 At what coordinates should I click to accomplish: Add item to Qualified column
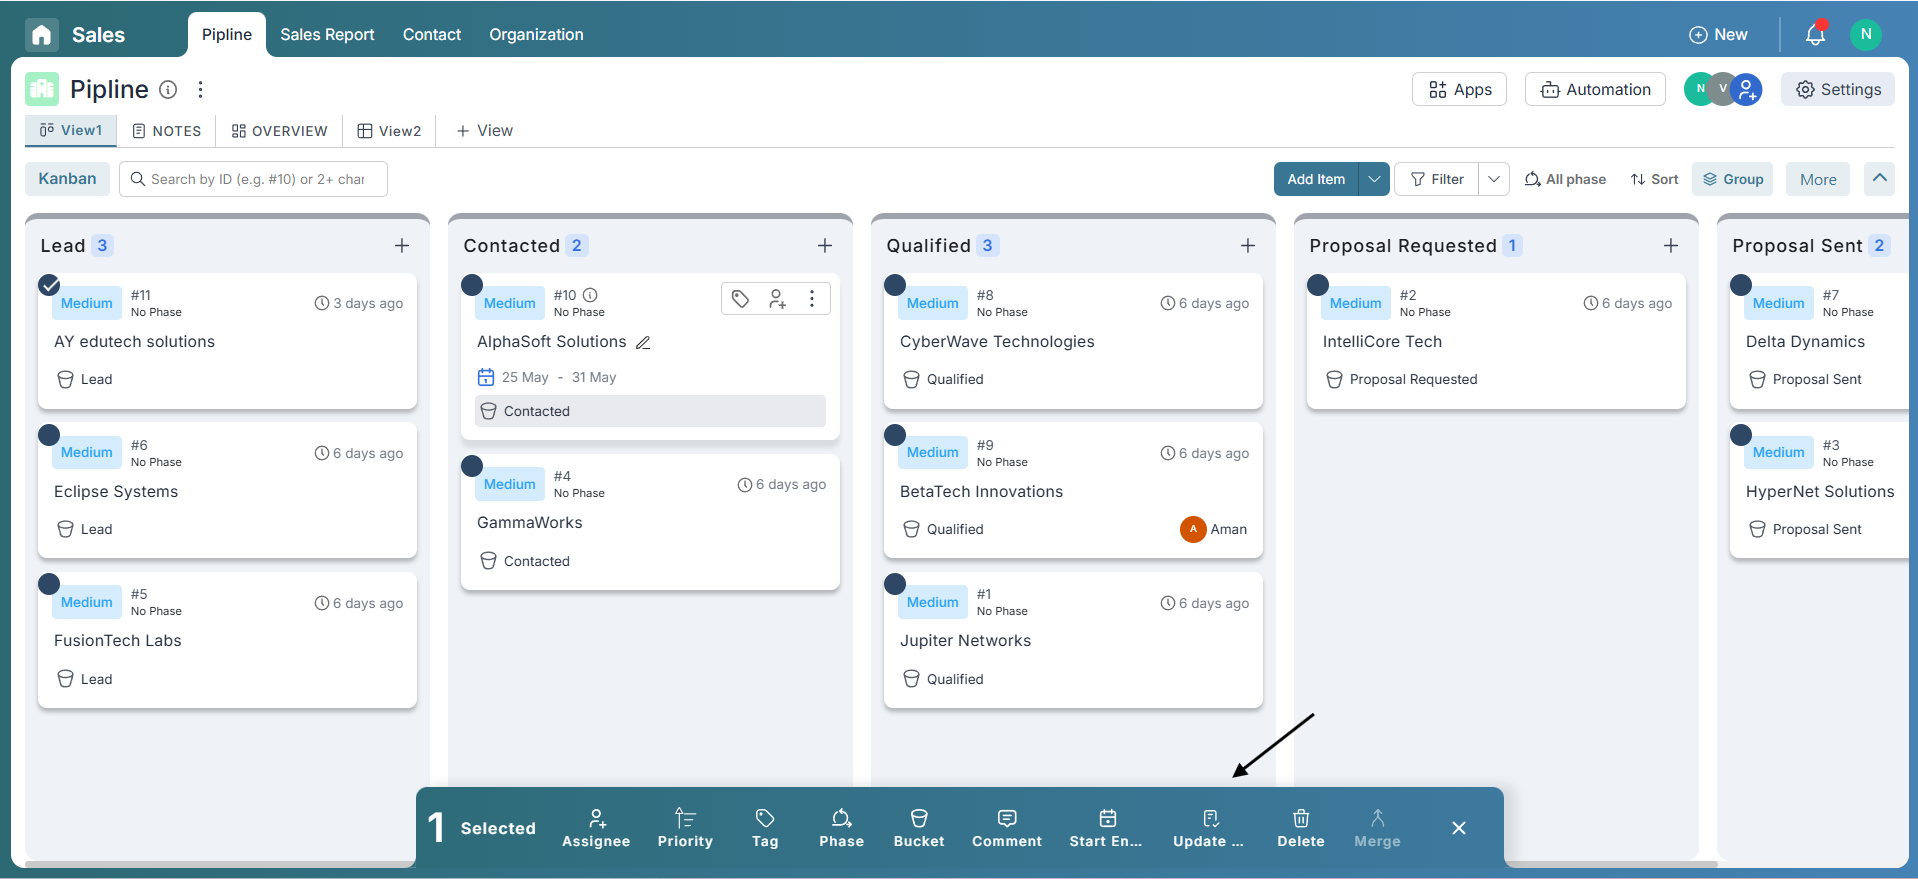pos(1248,245)
